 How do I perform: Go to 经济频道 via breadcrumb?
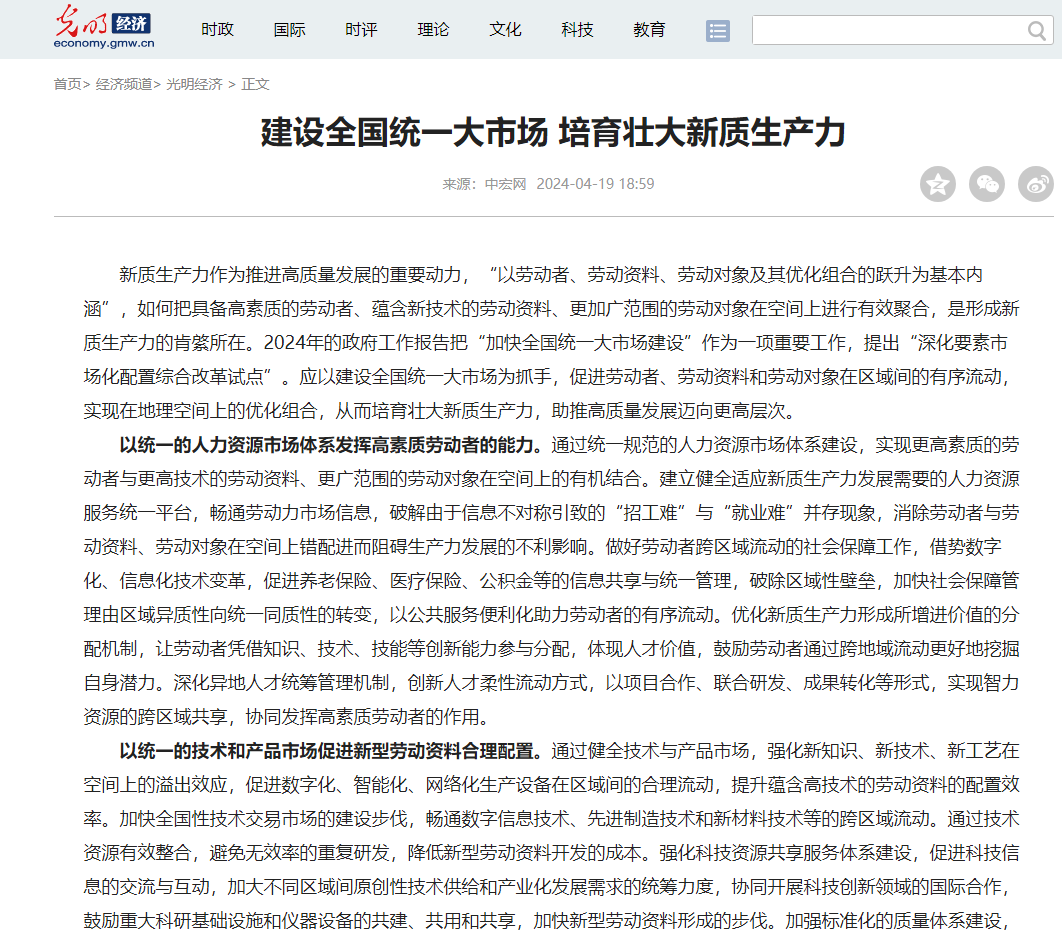[x=124, y=84]
